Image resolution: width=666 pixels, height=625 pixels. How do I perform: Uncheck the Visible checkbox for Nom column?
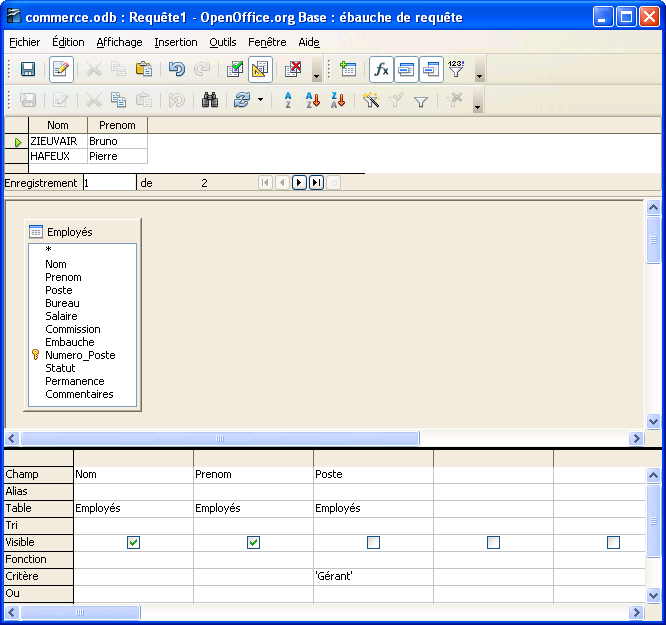tap(133, 542)
